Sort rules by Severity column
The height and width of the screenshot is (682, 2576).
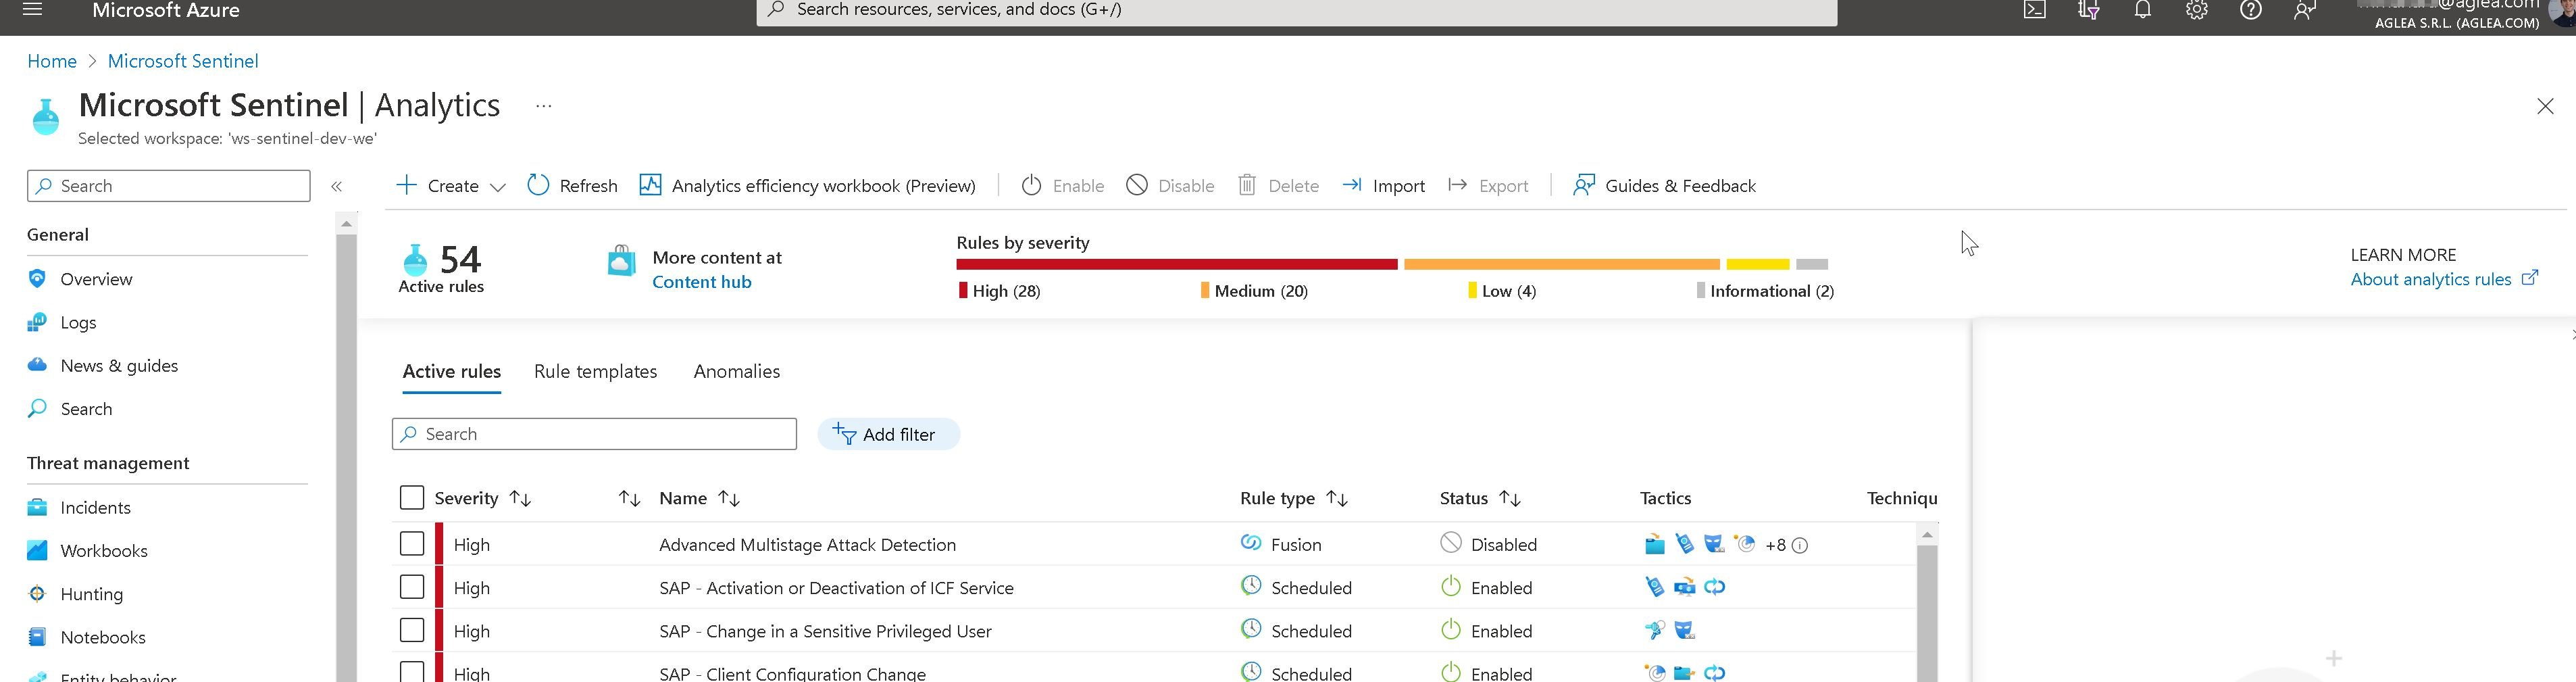[x=521, y=497]
